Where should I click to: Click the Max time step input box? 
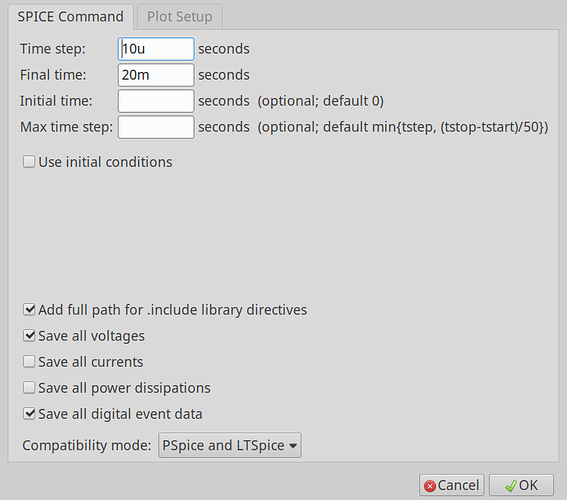click(156, 127)
